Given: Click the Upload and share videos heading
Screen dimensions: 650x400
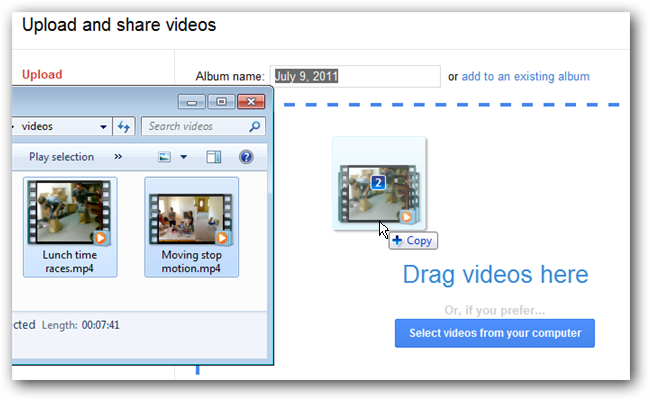Looking at the screenshot, I should coord(119,25).
